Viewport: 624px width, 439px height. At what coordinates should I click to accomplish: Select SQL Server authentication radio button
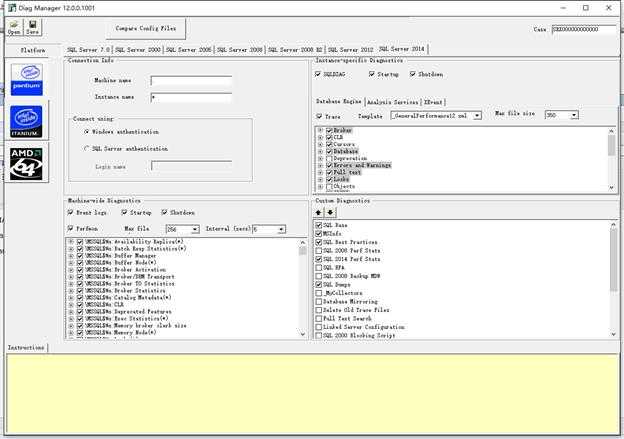coord(86,148)
